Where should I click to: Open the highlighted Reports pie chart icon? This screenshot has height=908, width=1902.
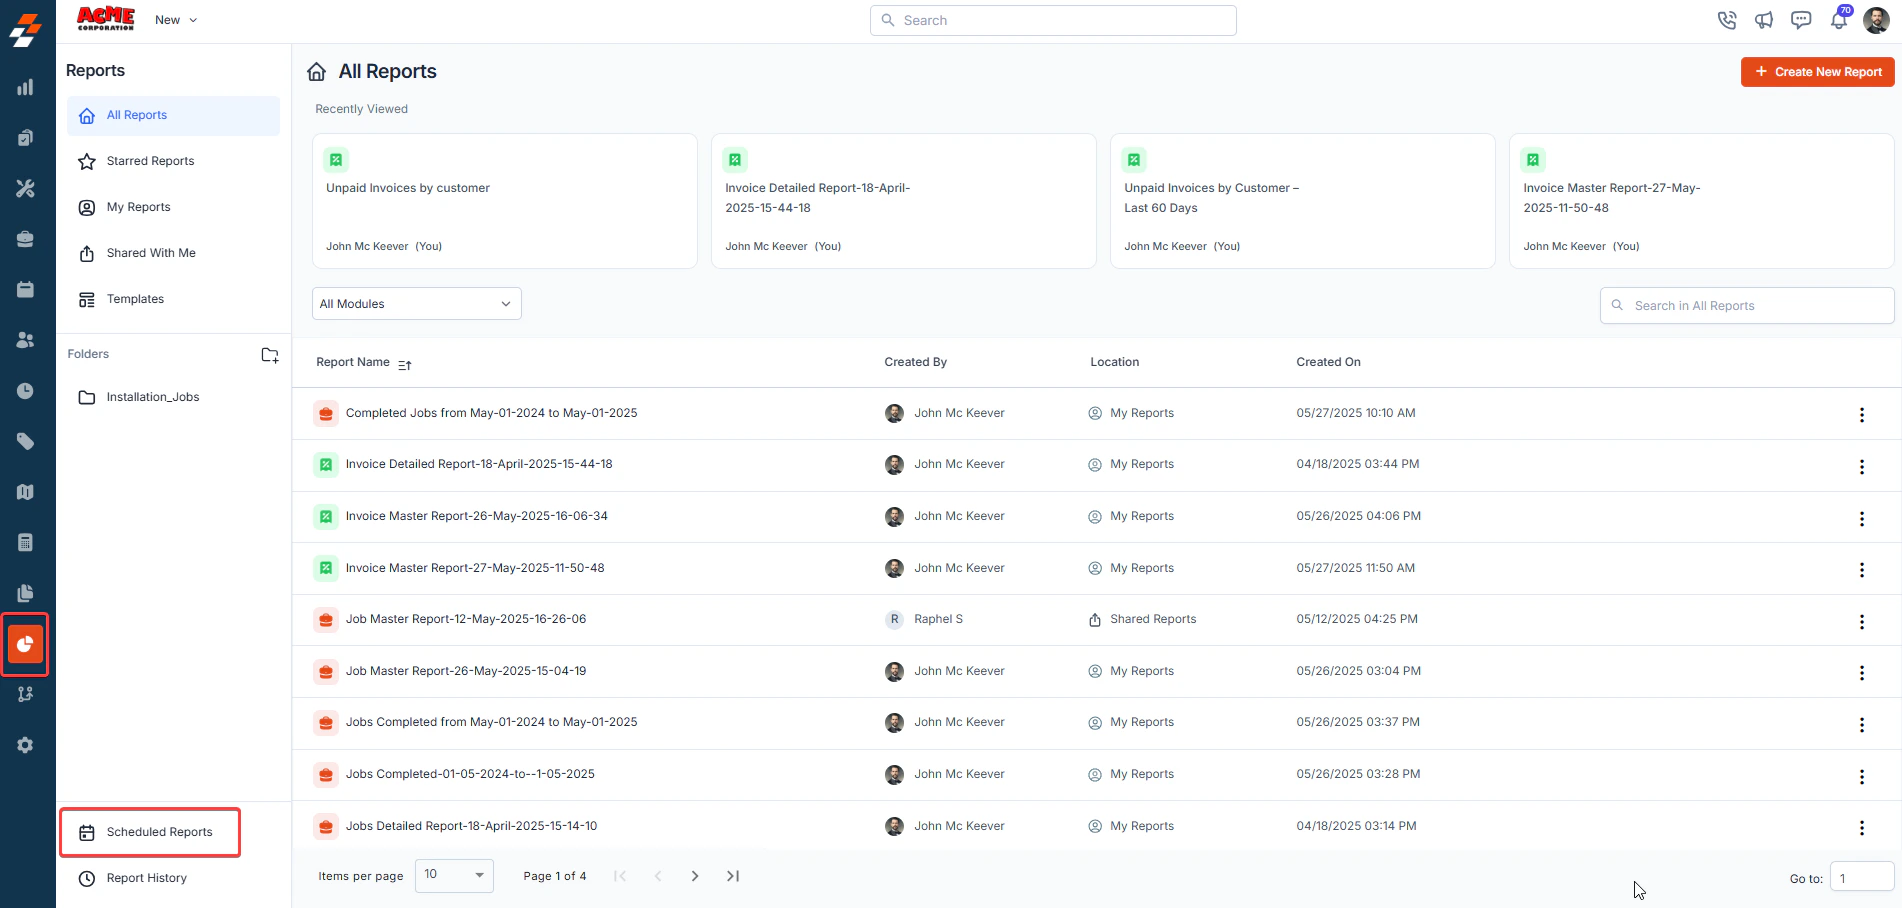pos(25,644)
